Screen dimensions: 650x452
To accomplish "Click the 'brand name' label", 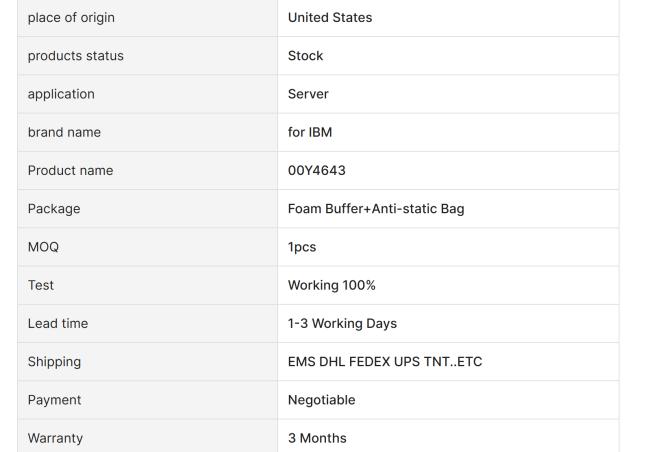I will pos(64,132).
